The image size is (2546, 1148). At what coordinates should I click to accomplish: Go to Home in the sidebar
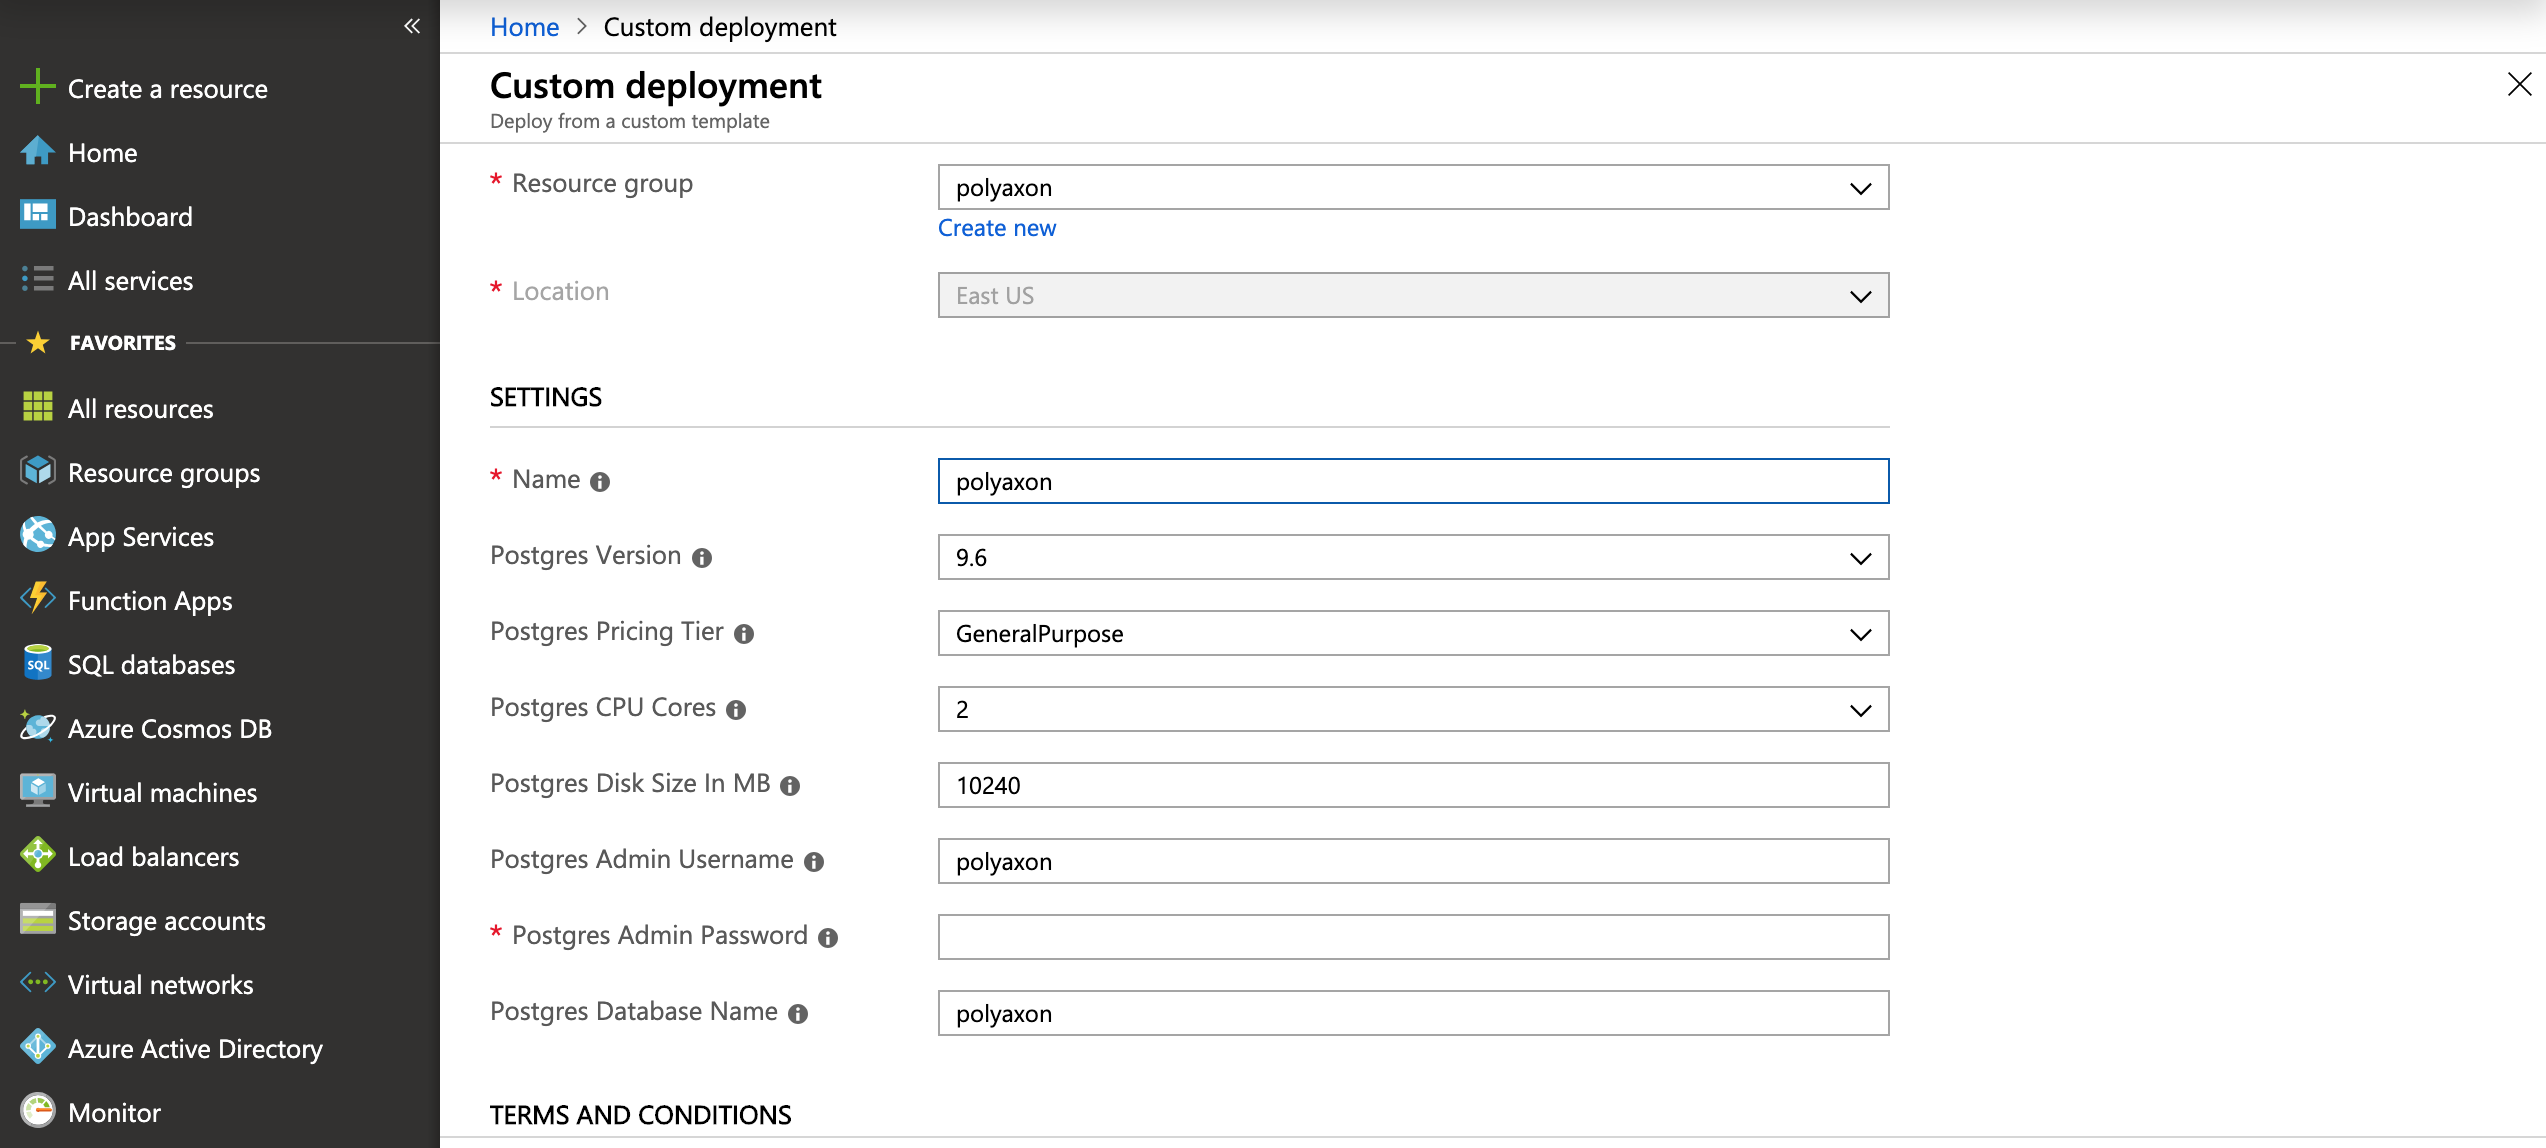coord(103,152)
